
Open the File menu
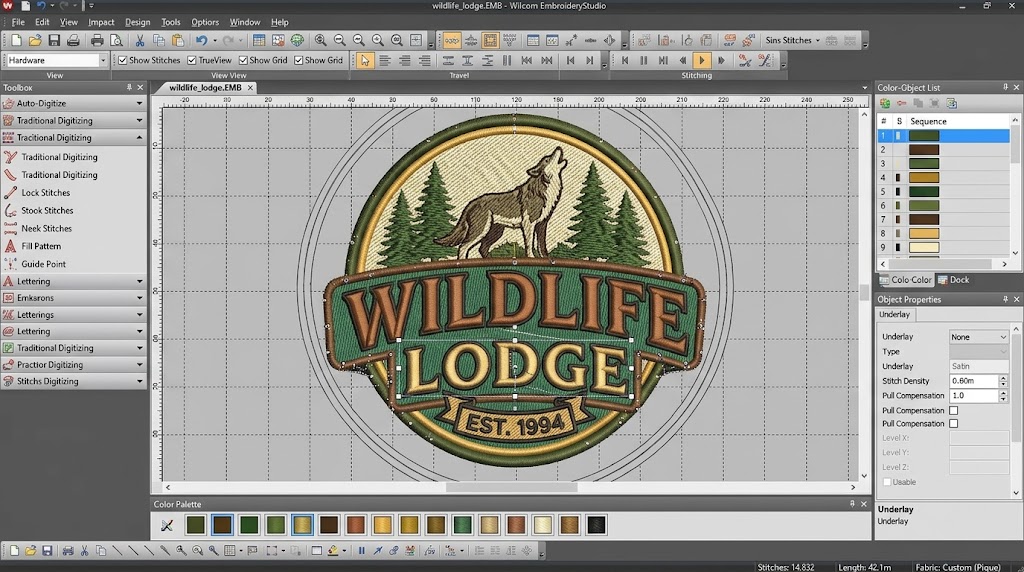pyautogui.click(x=18, y=22)
